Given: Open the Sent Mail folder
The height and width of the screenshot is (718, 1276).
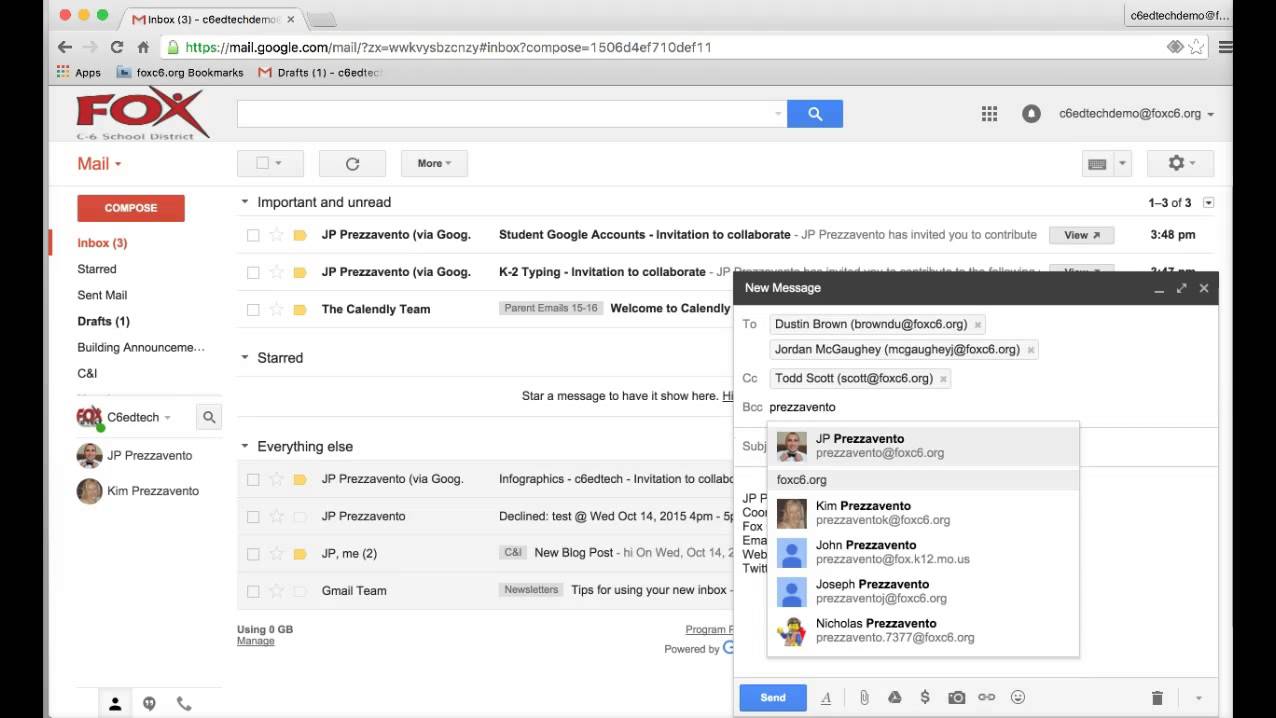Looking at the screenshot, I should [102, 295].
